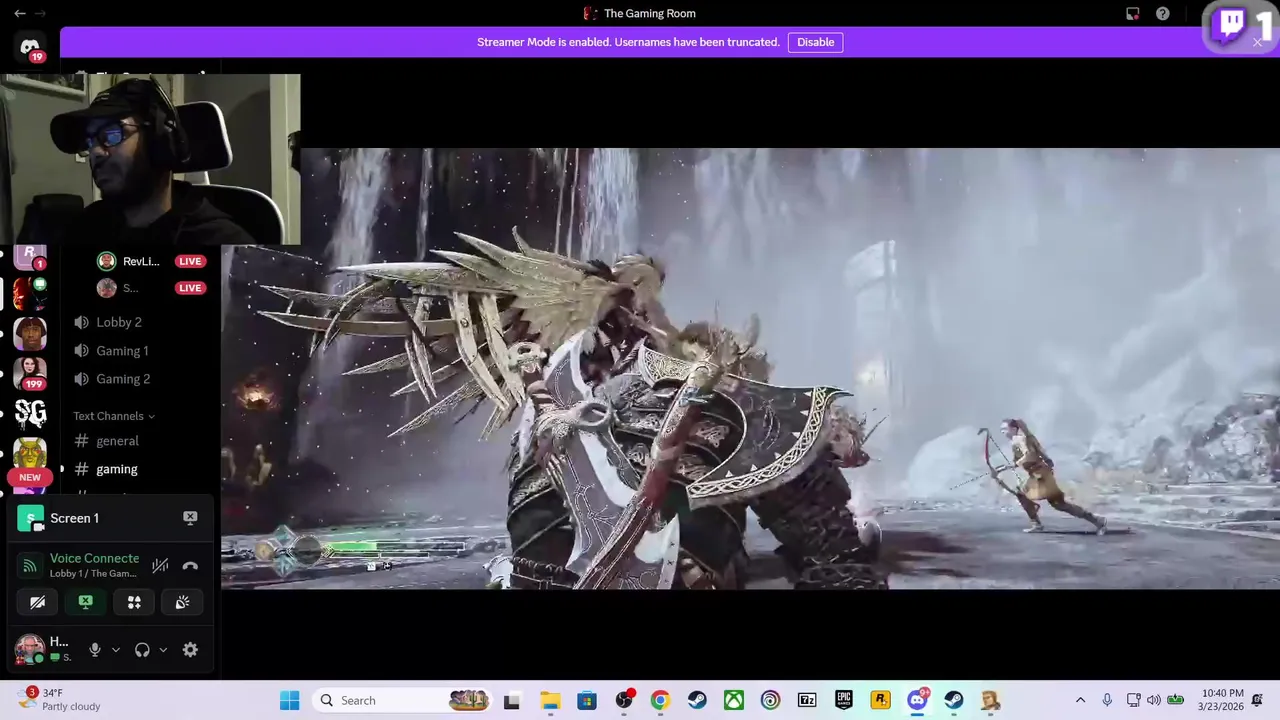
Task: Expand microphone input options arrow
Action: [x=116, y=650]
